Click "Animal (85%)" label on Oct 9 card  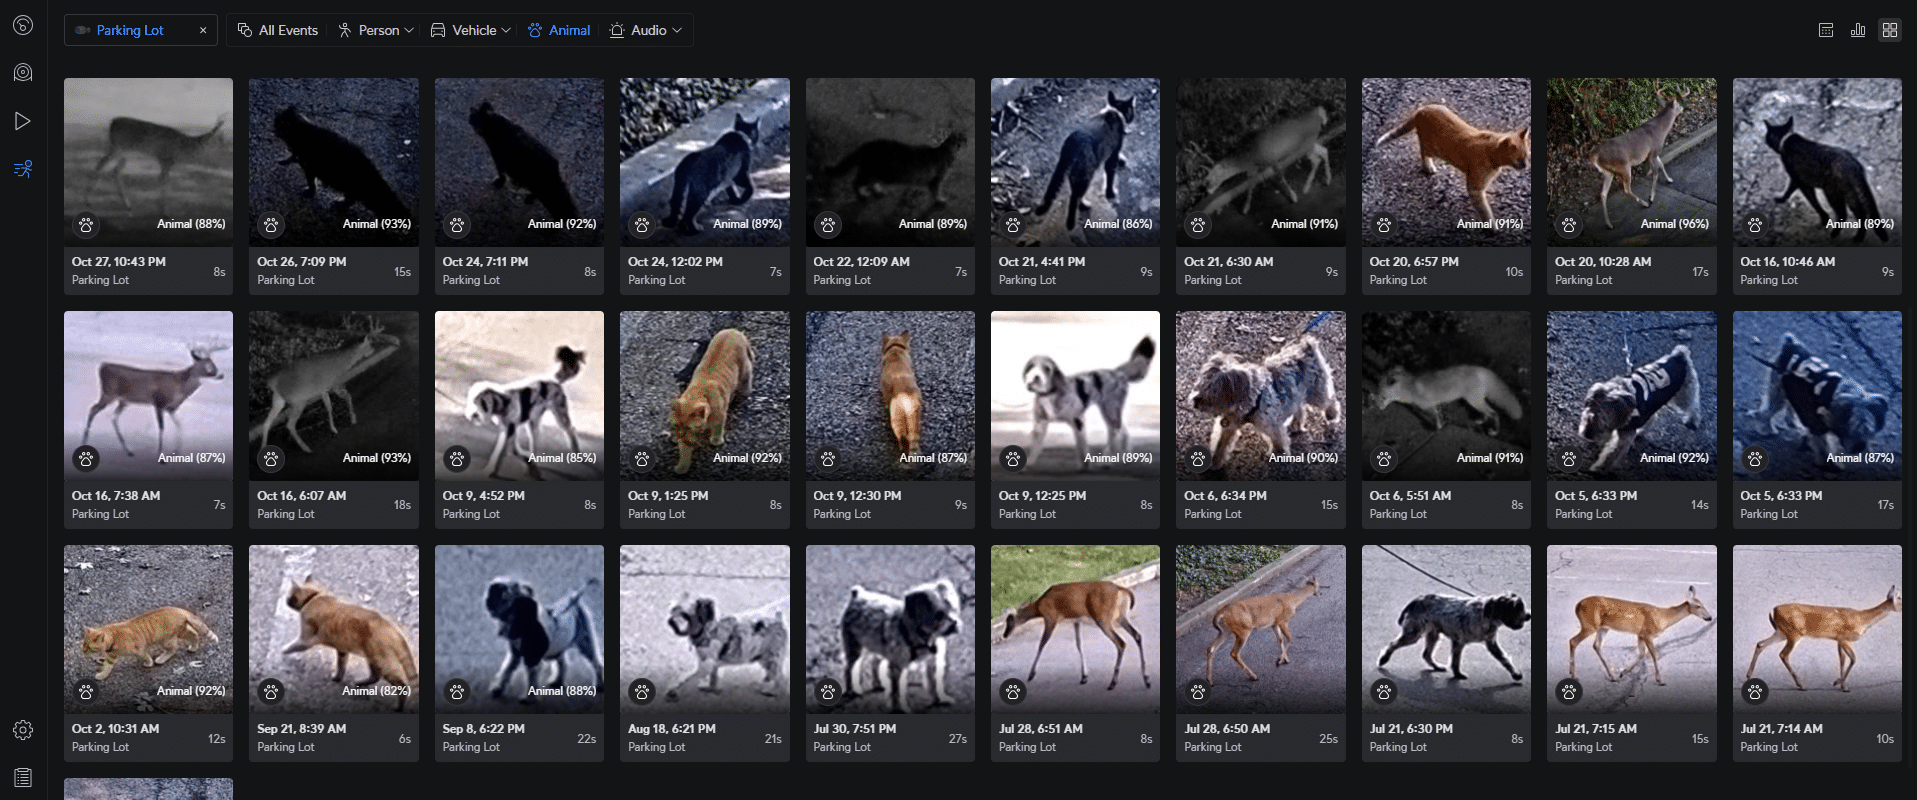[x=562, y=458]
